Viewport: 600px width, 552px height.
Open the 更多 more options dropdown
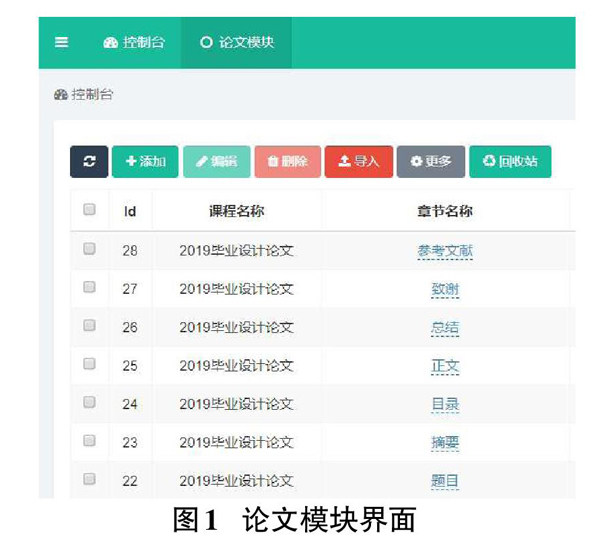pos(430,161)
